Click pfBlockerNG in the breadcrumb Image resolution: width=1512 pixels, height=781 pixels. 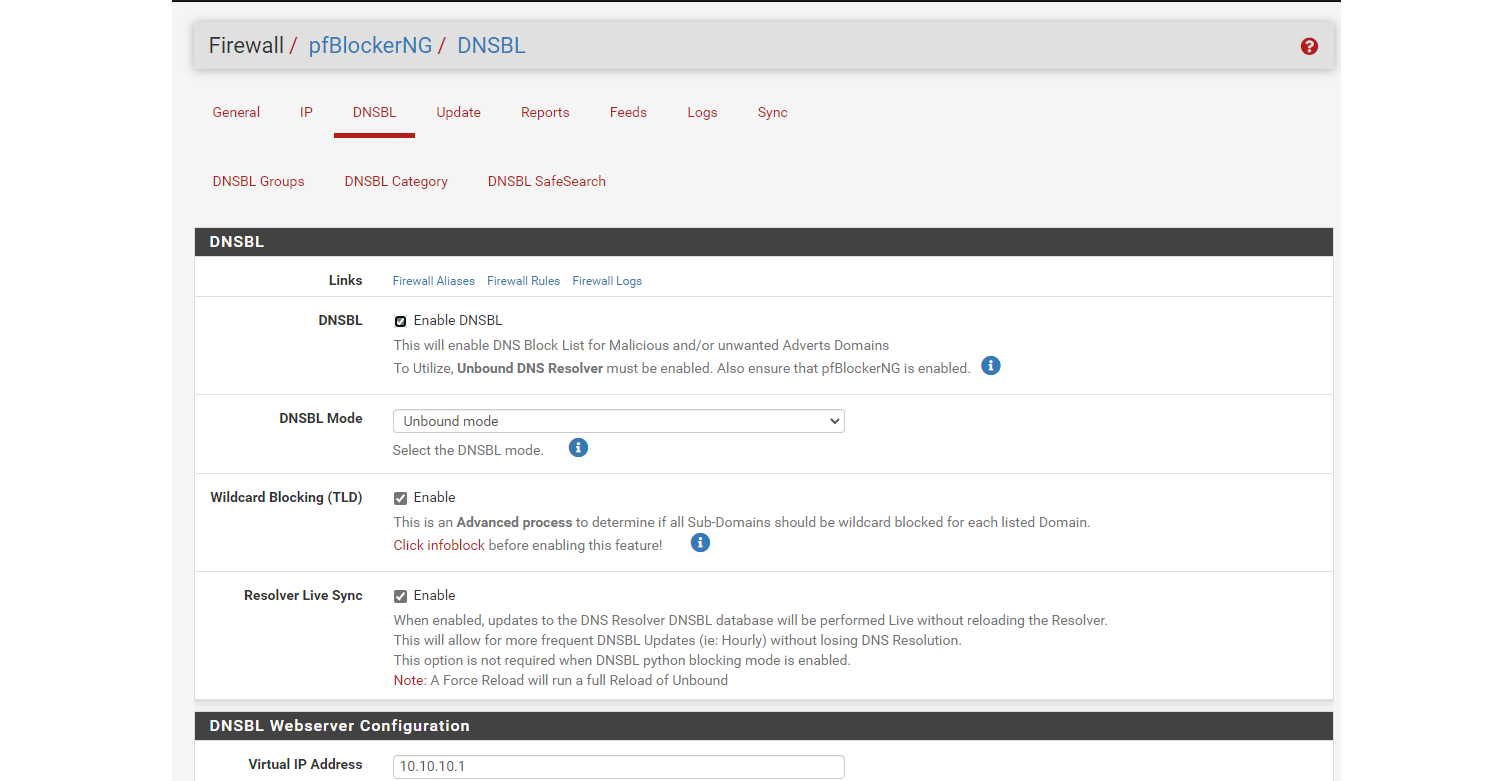pos(370,45)
